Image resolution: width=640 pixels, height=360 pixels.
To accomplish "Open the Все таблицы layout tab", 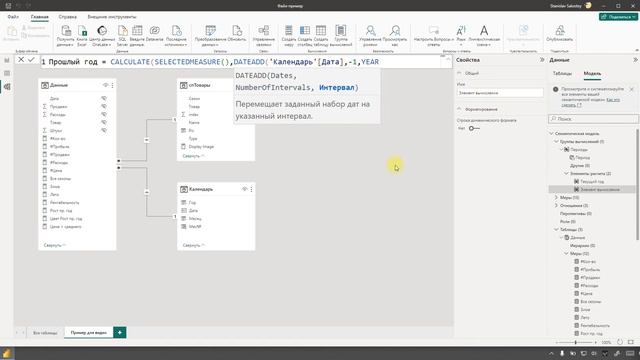I will [45, 333].
